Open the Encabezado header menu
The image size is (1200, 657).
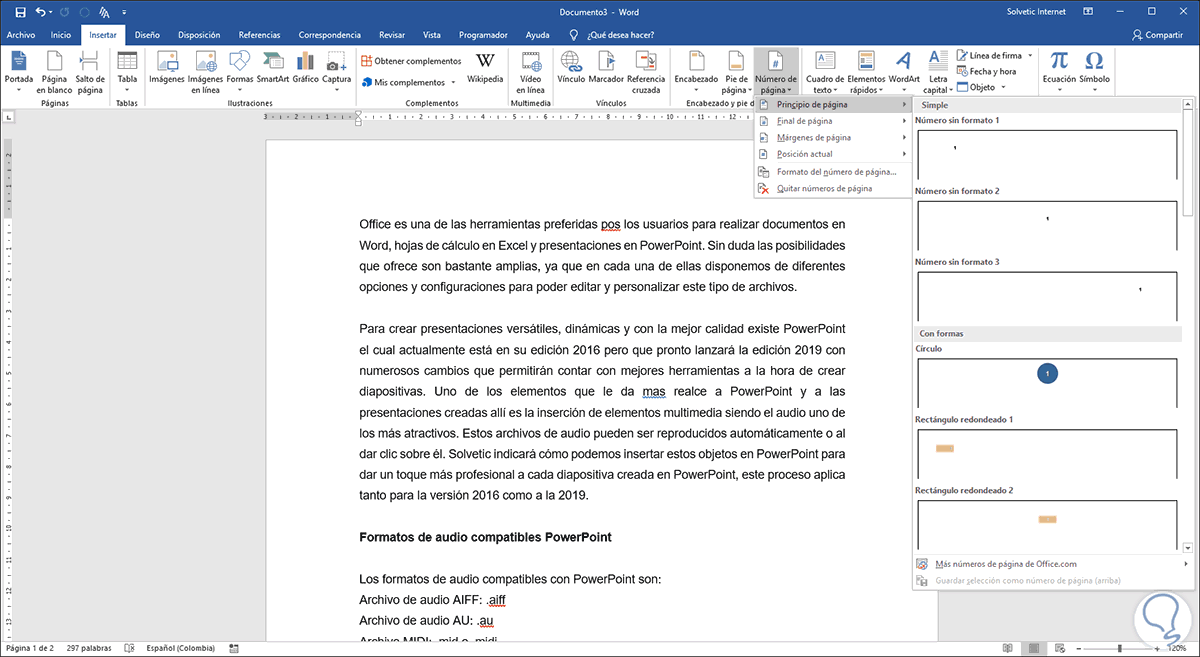coord(696,71)
